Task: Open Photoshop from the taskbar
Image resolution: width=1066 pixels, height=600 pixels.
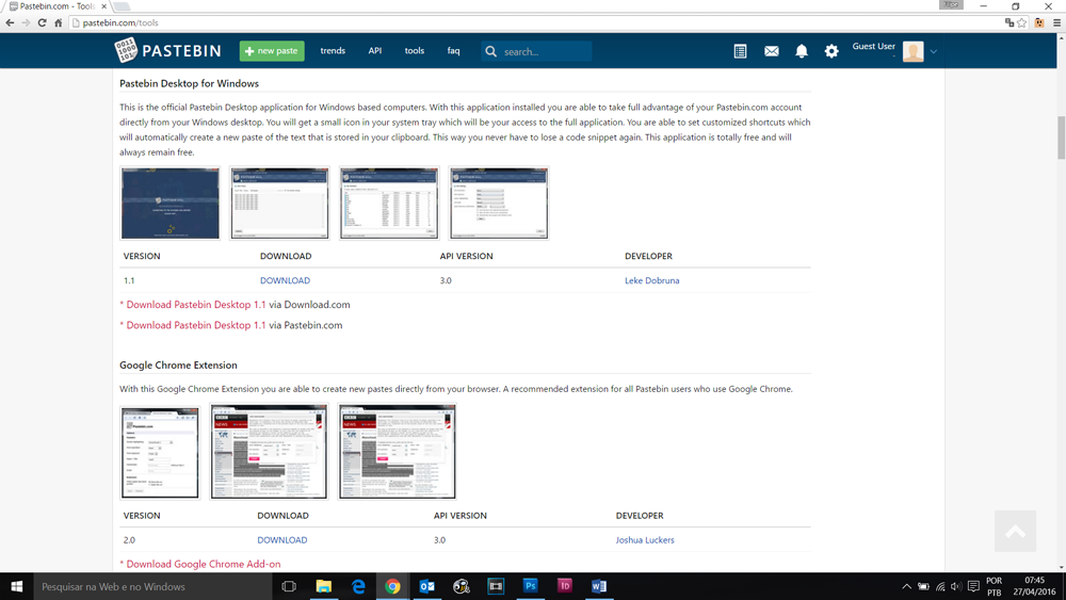Action: 530,586
